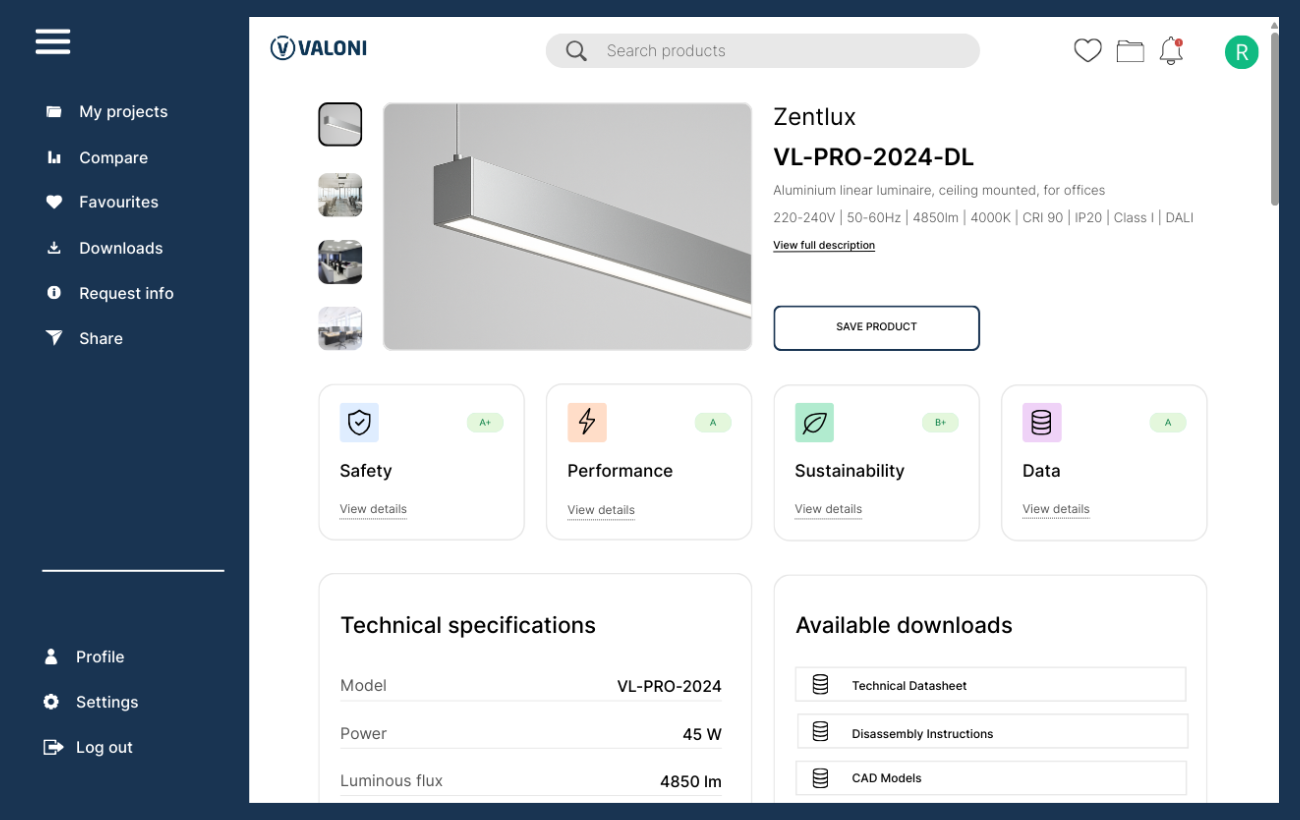Click the search magnifier icon
Screen dimensions: 1300x820
coord(576,51)
